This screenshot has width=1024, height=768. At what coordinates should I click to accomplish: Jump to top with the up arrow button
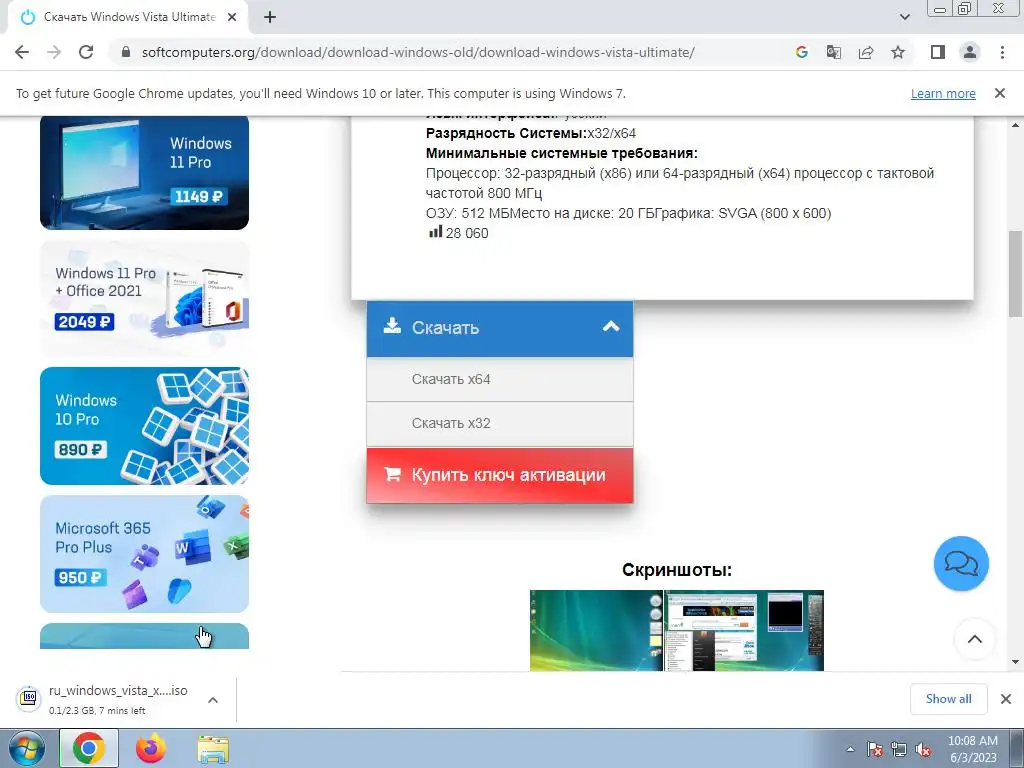[974, 639]
